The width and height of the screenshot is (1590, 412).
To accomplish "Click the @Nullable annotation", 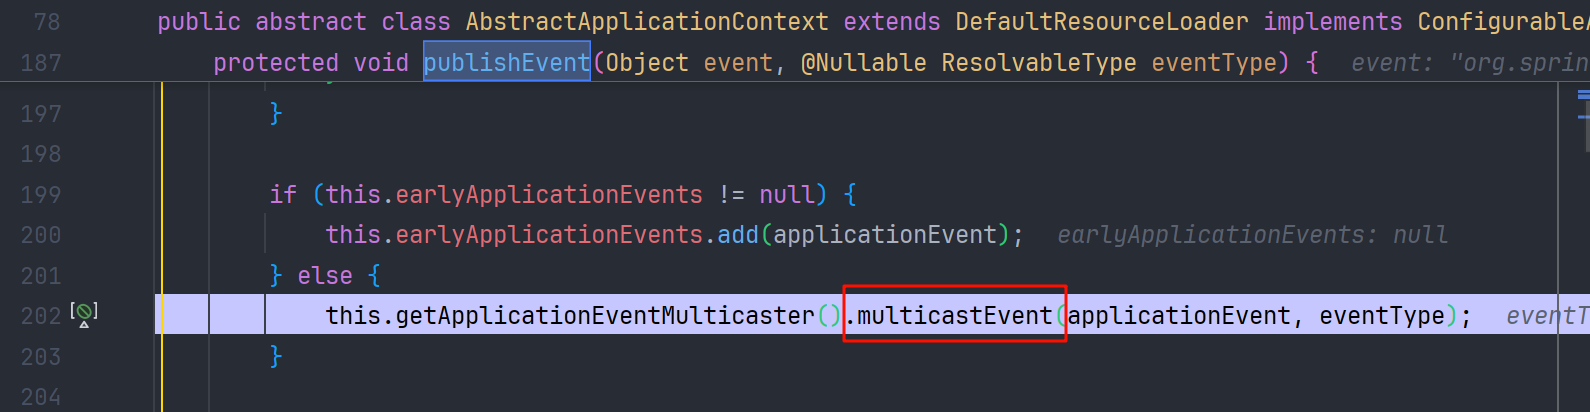I will click(864, 63).
